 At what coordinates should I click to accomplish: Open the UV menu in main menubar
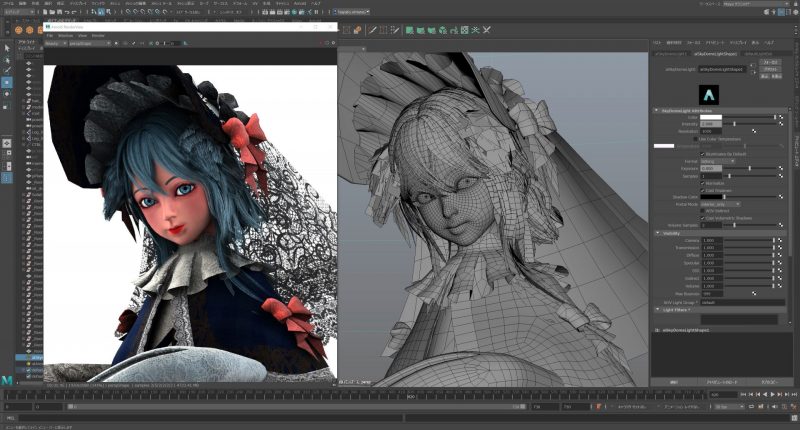coord(255,3)
